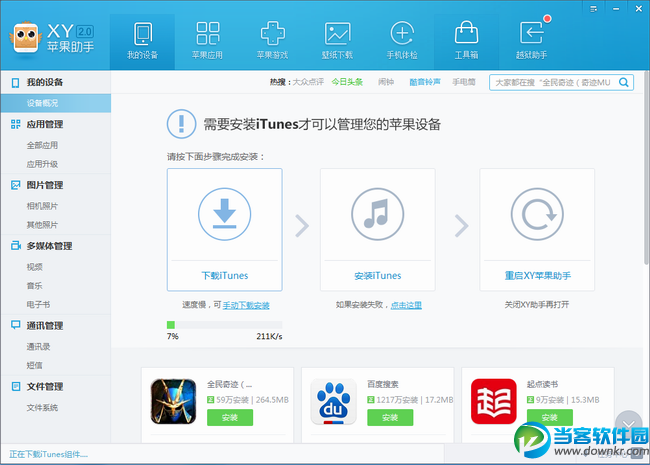Click hot search term 手电筒
650x465 pixels.
[x=464, y=82]
